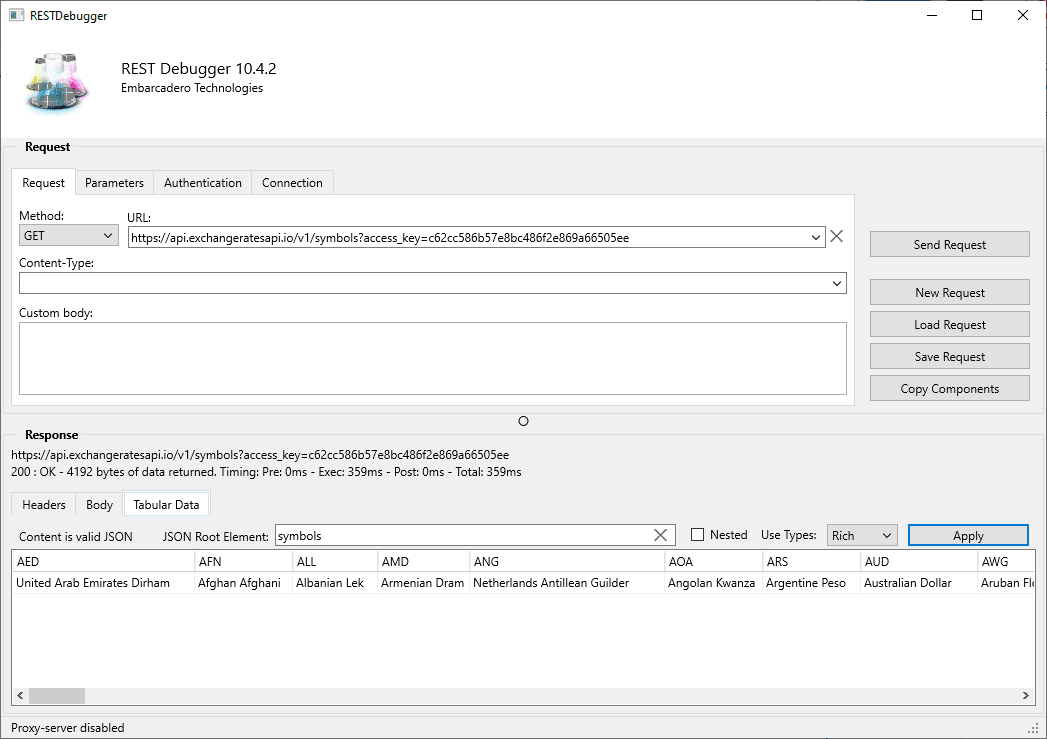Click the 200 : OK status line
Viewport: 1047px width, 739px height.
pos(266,472)
